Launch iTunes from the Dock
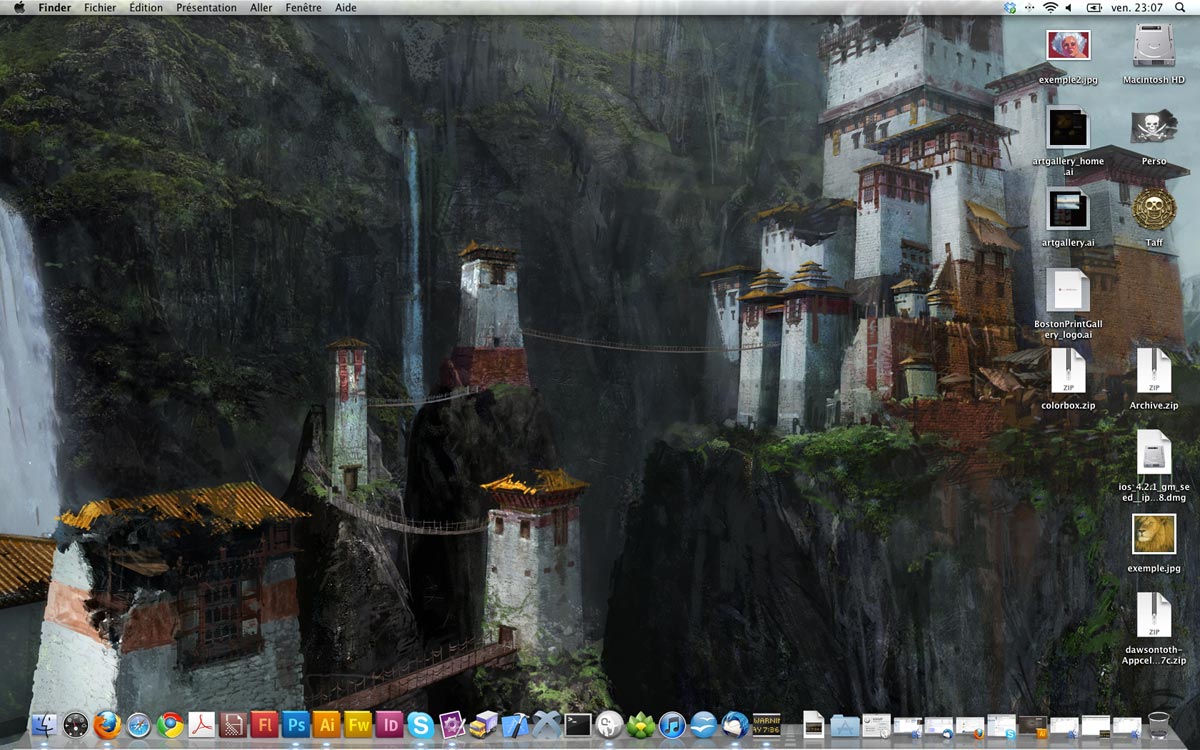Screen dimensions: 1200x750 [671, 725]
